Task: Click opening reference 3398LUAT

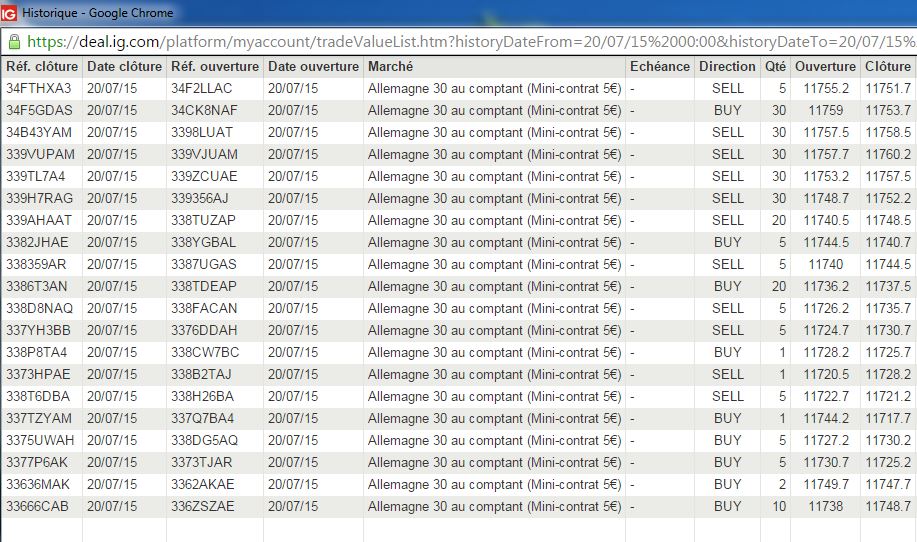Action: coord(202,133)
